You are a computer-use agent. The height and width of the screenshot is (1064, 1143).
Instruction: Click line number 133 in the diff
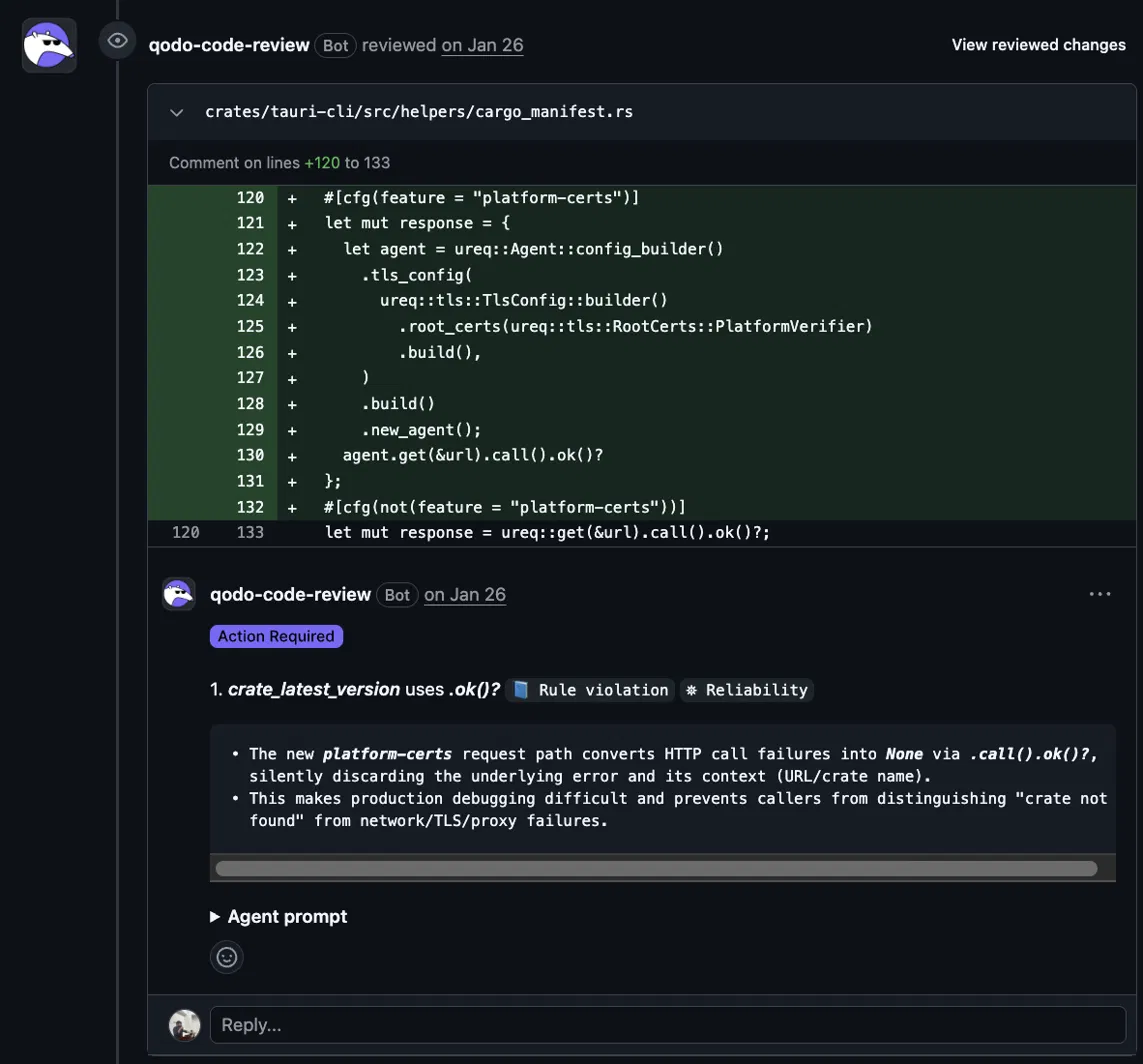pos(250,533)
